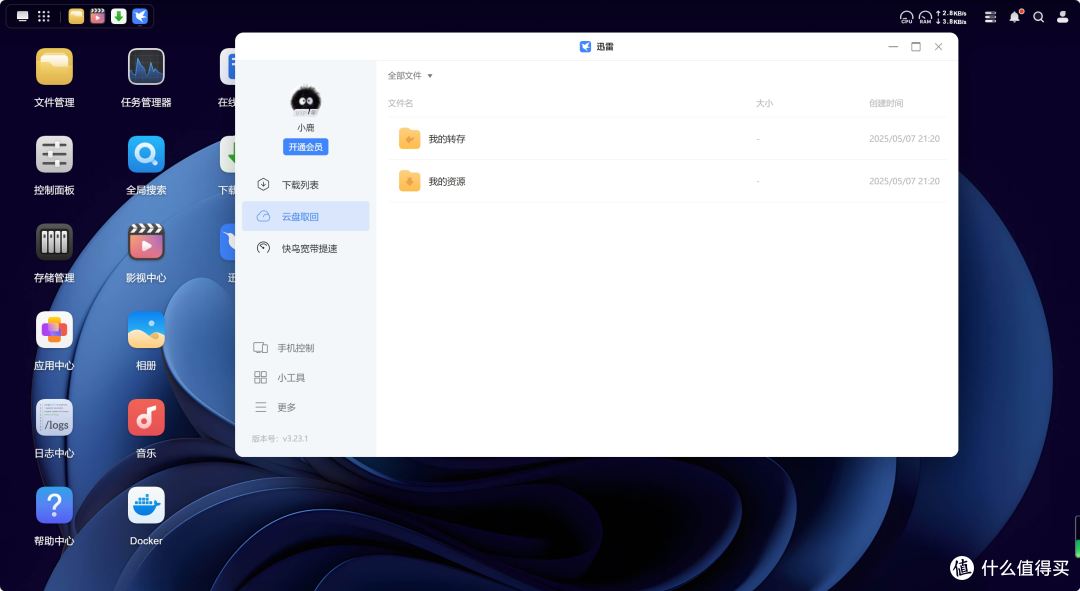Switch to green download app taskbar icon
Image resolution: width=1080 pixels, height=591 pixels.
119,16
